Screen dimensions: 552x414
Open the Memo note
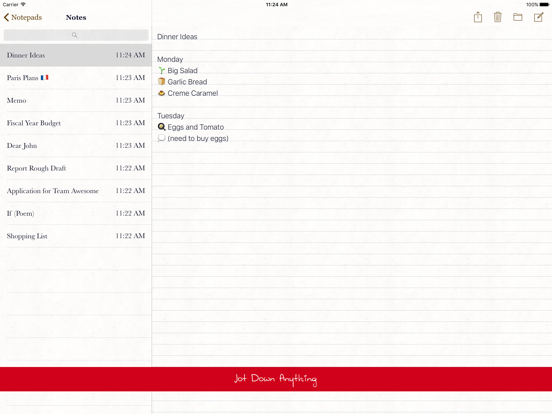(x=76, y=100)
